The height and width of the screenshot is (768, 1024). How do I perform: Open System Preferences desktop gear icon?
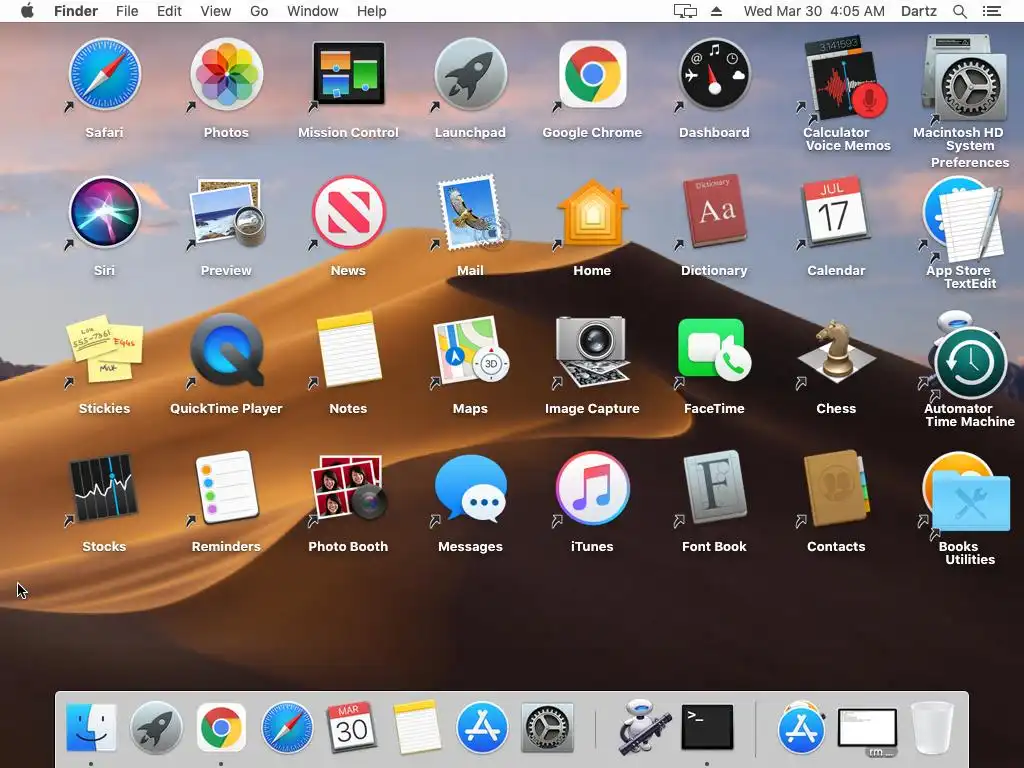click(971, 88)
